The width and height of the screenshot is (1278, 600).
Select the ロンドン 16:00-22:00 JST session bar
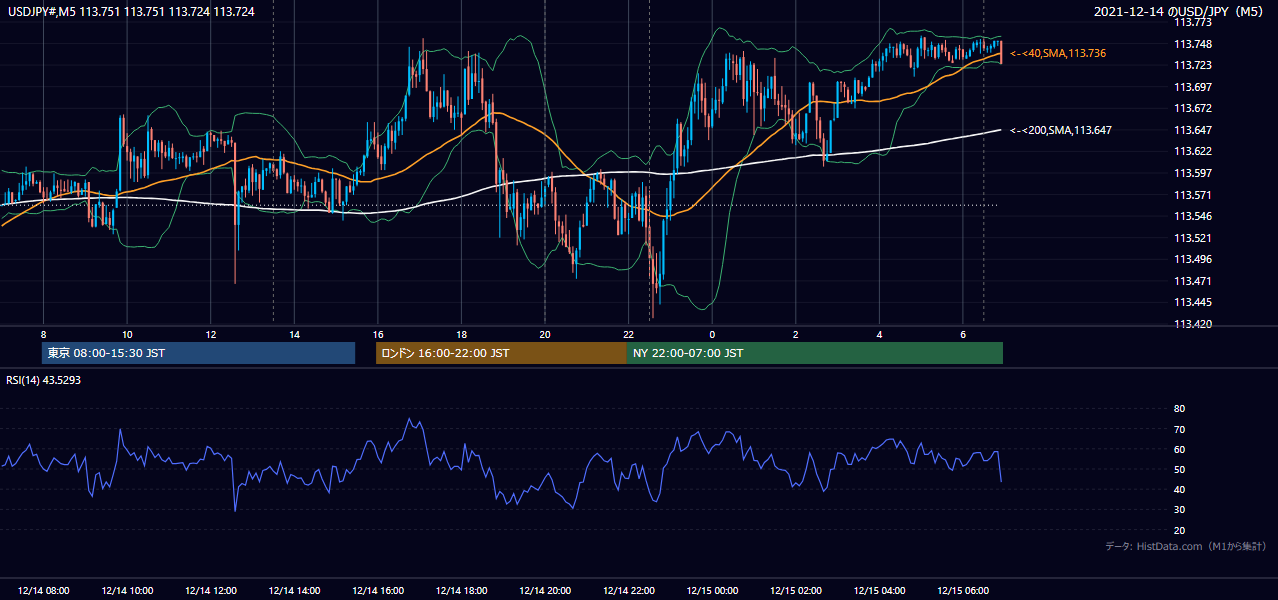tap(501, 353)
